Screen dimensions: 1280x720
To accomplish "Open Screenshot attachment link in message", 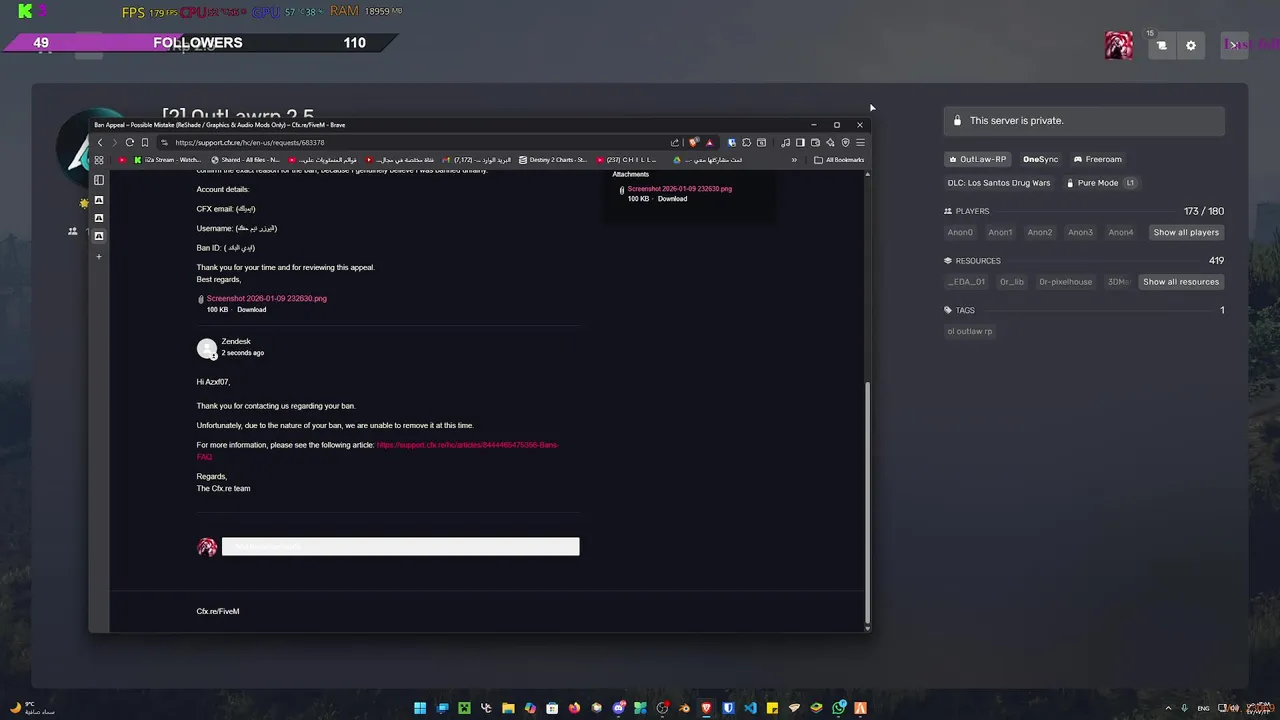I will 266,298.
